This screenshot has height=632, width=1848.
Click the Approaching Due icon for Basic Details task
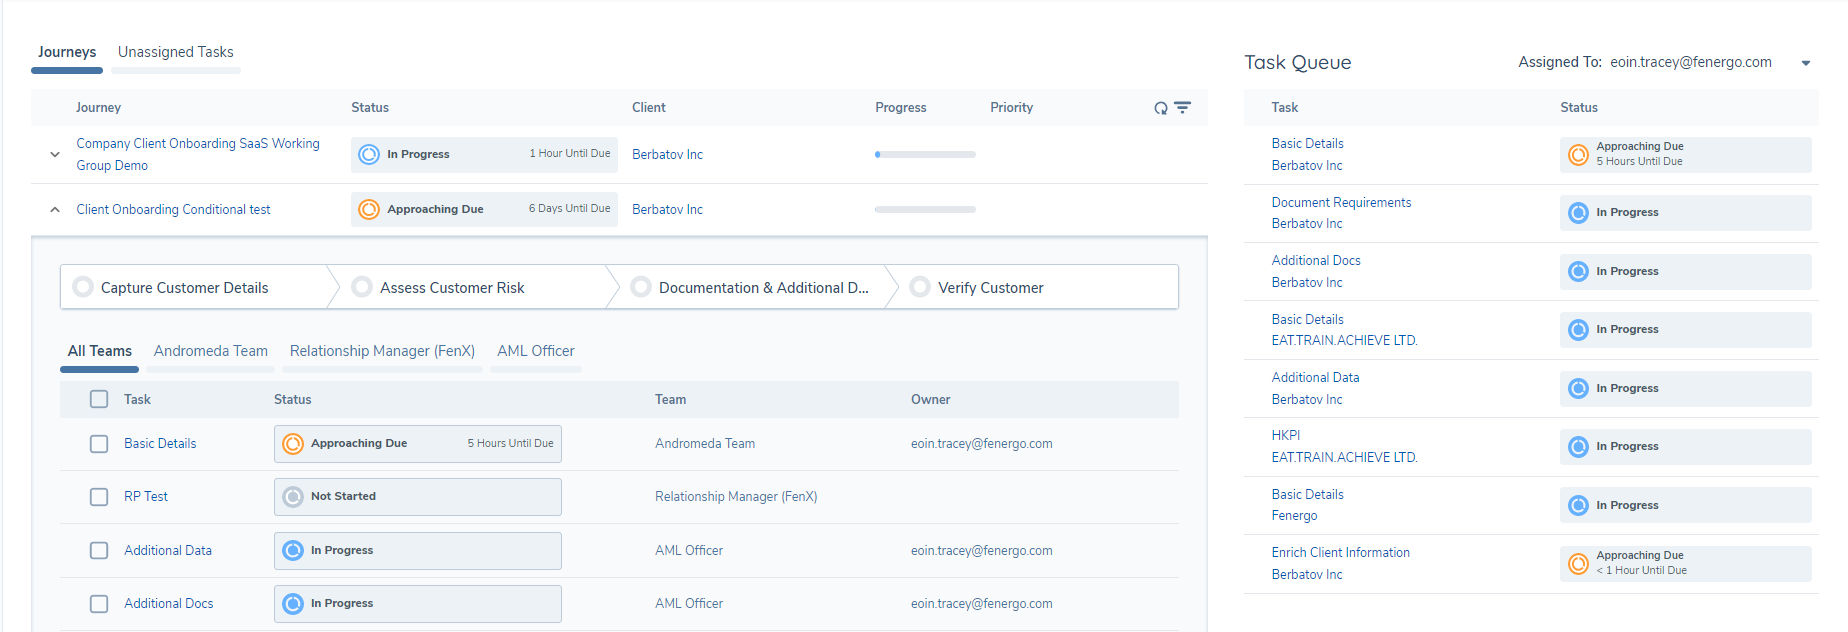pyautogui.click(x=293, y=444)
